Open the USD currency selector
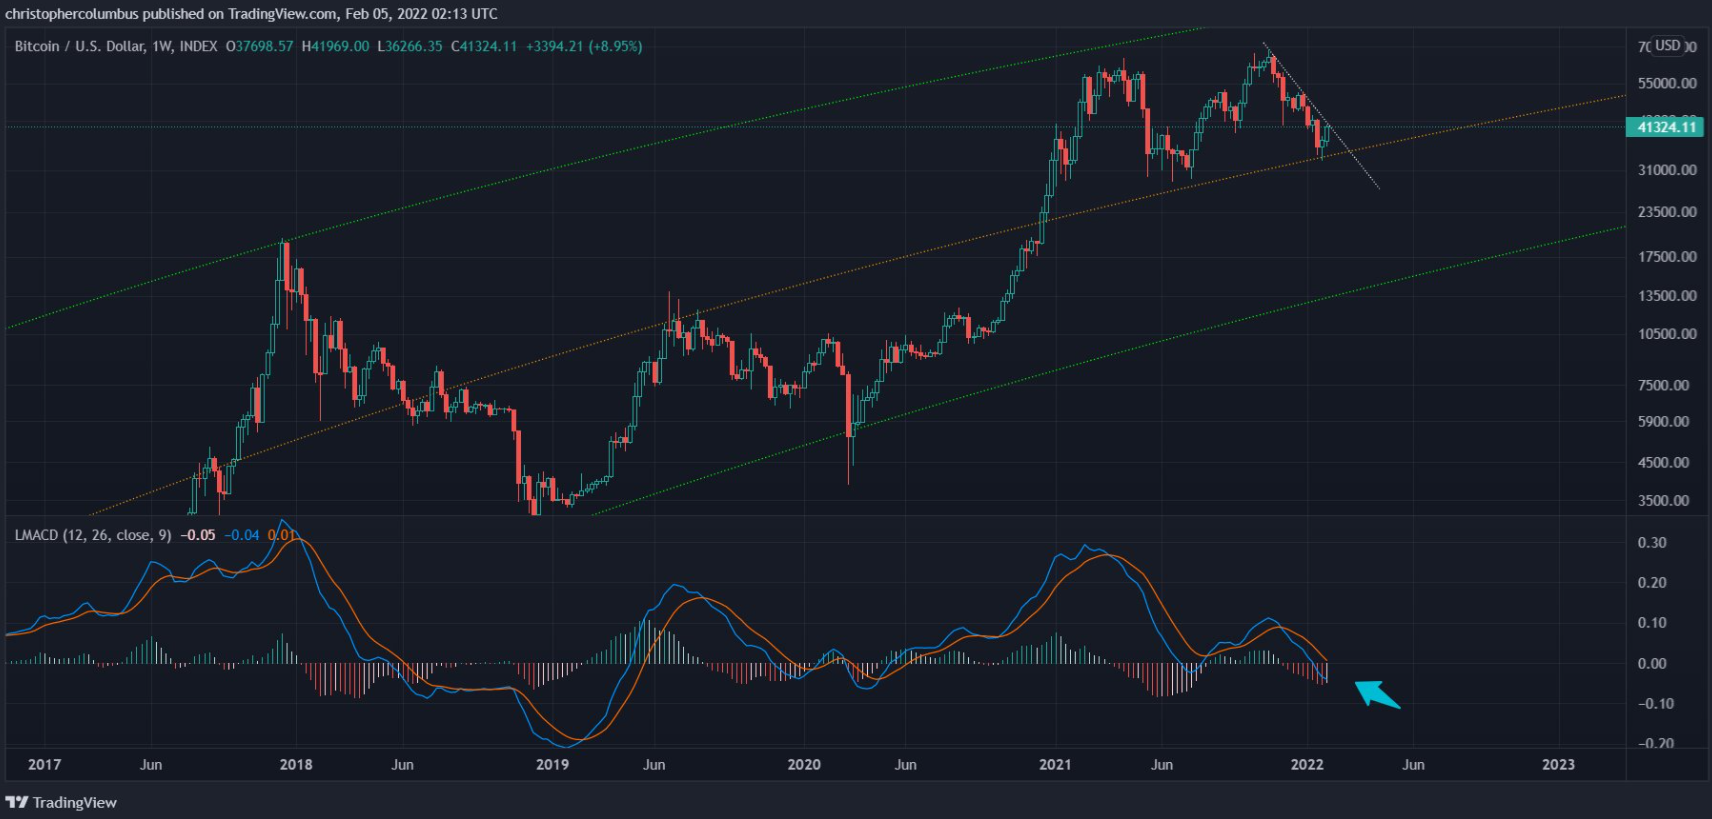The image size is (1712, 819). pos(1667,45)
